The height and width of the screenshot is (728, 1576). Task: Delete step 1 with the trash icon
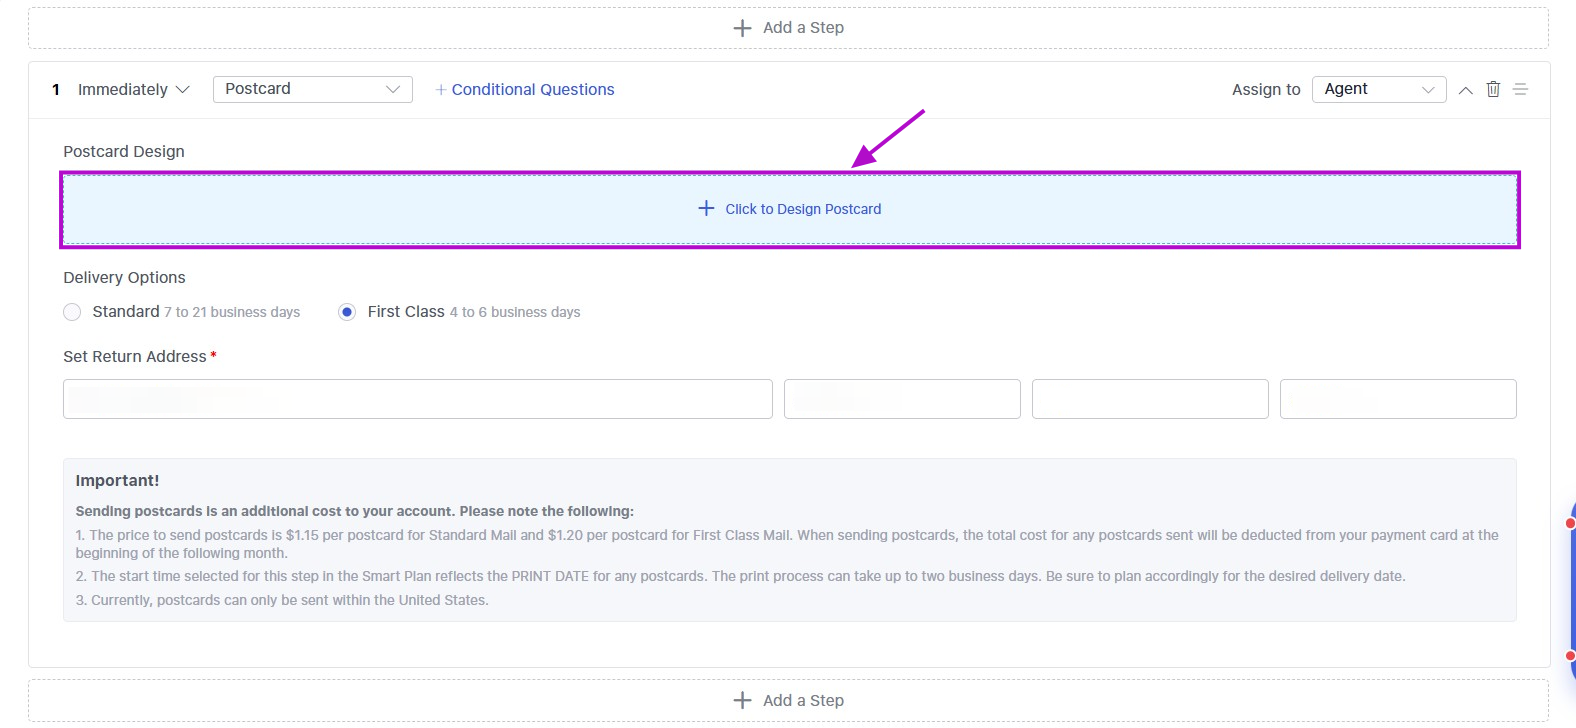click(1493, 89)
